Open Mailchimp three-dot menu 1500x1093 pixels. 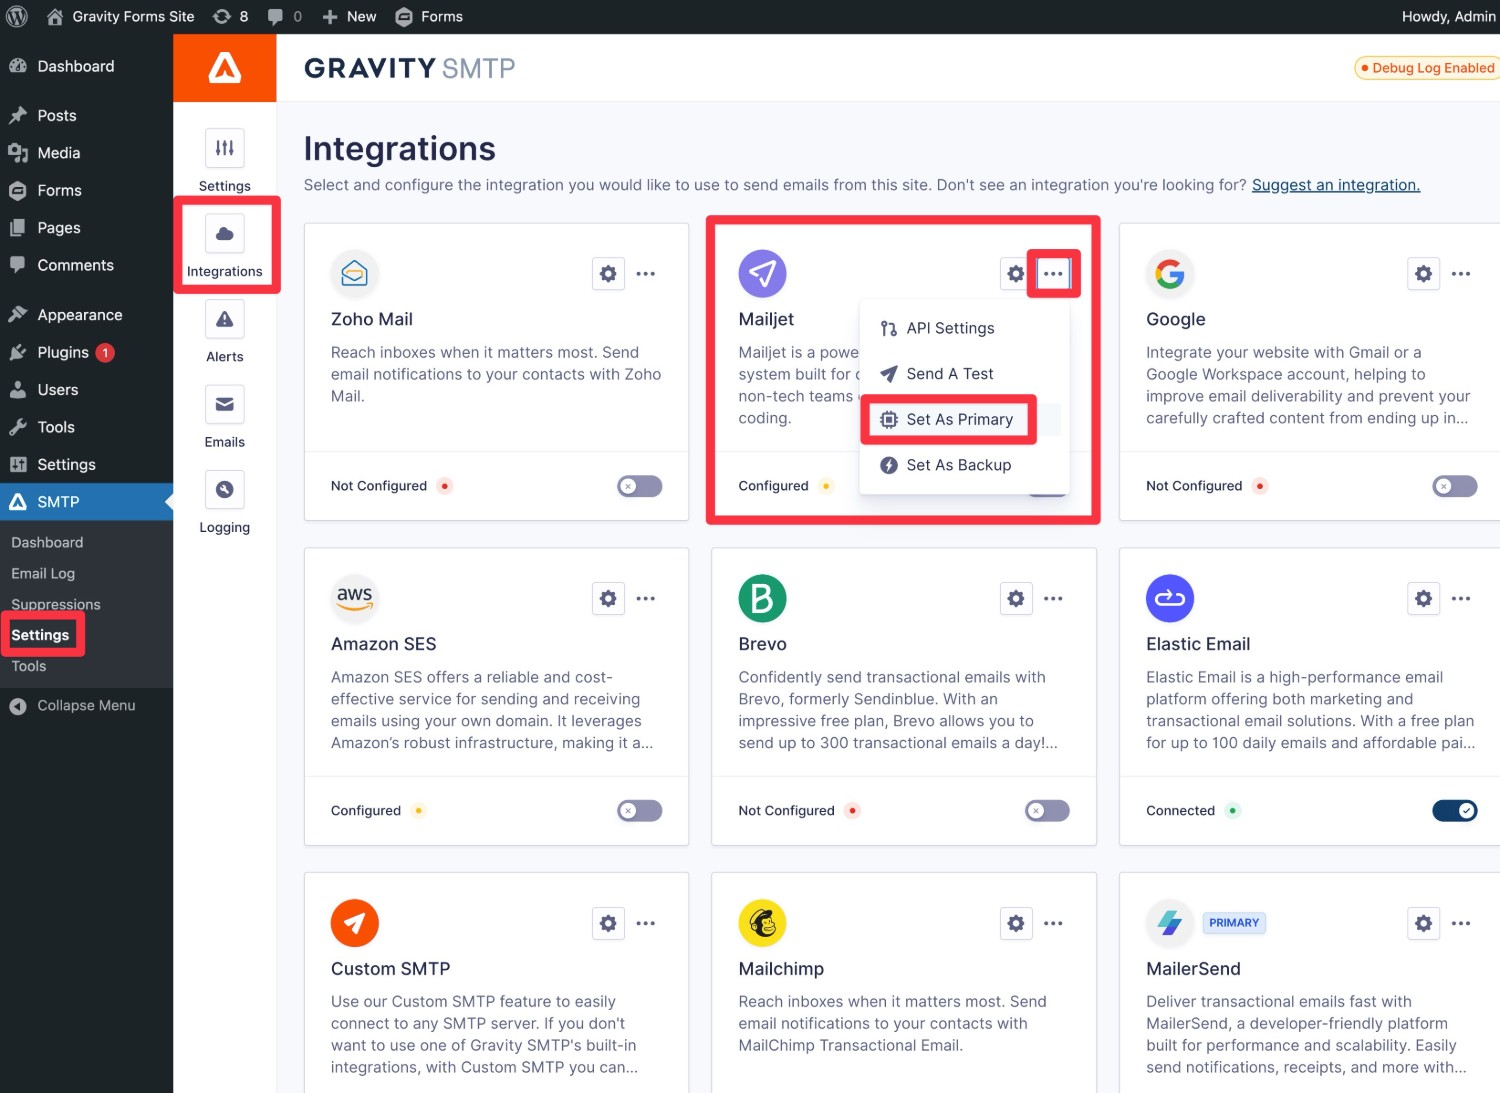coord(1053,923)
